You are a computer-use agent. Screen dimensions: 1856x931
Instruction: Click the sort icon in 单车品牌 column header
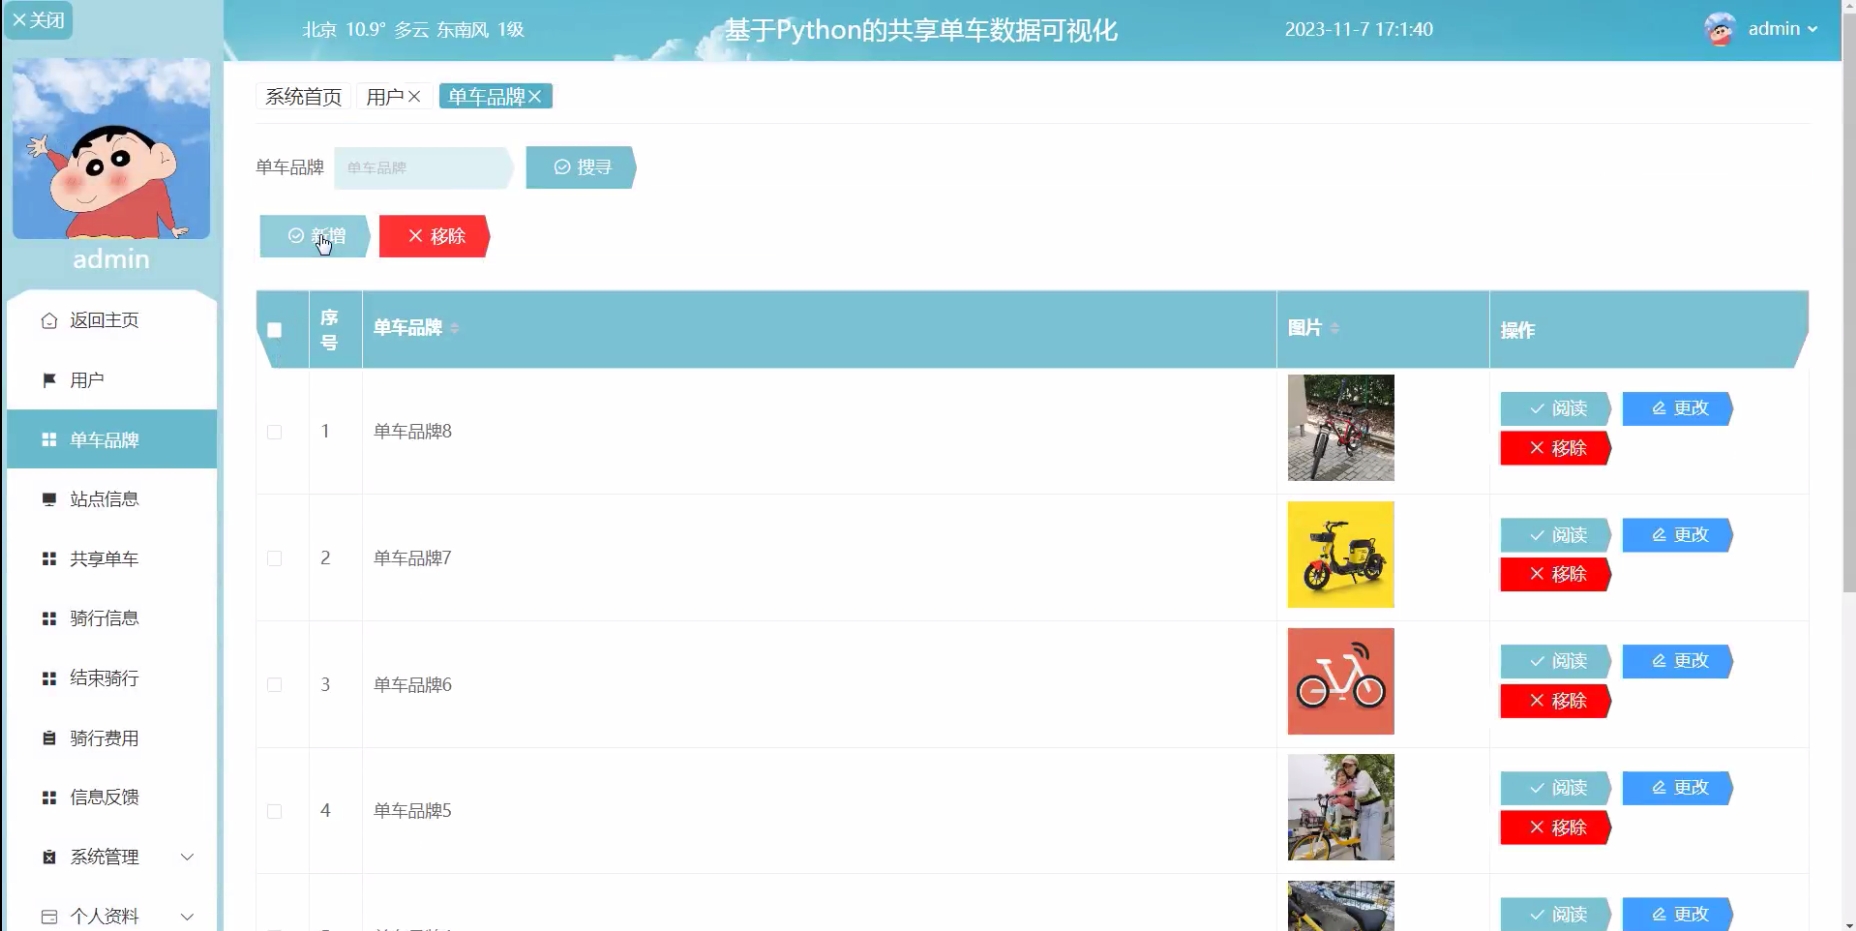455,328
